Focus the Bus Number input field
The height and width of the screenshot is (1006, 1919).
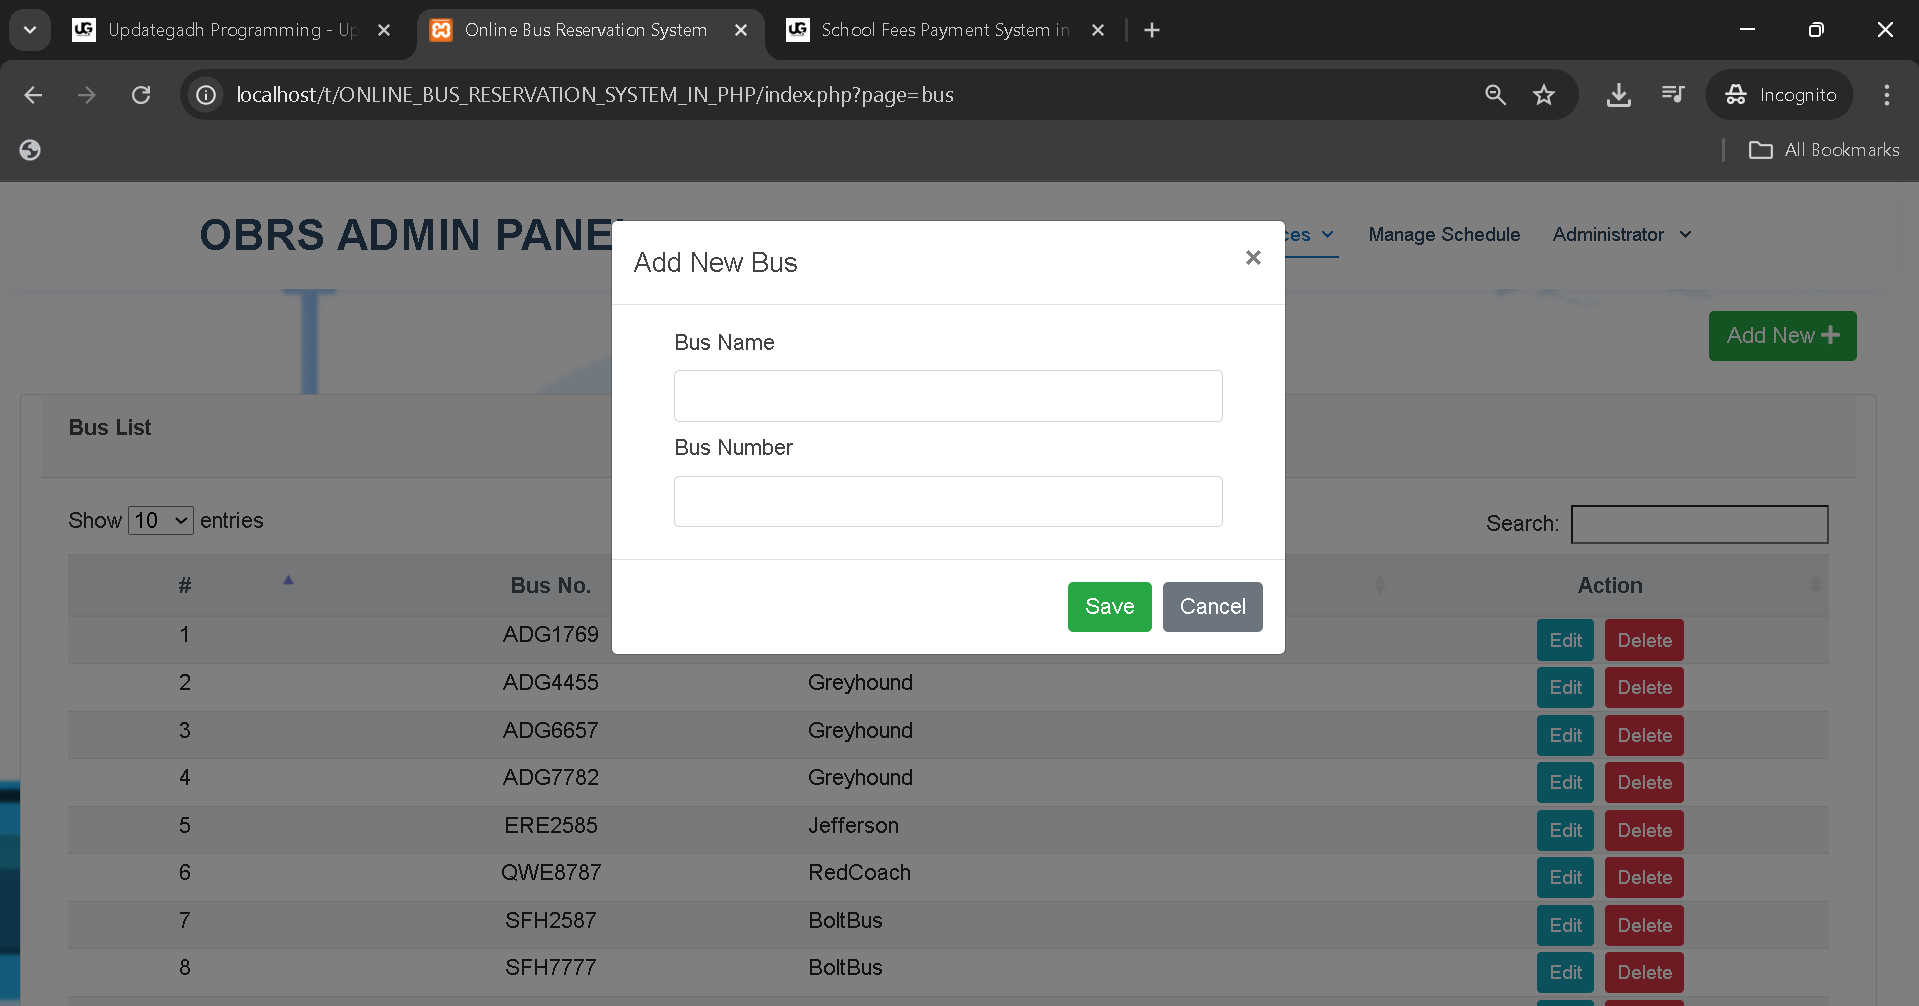click(947, 501)
